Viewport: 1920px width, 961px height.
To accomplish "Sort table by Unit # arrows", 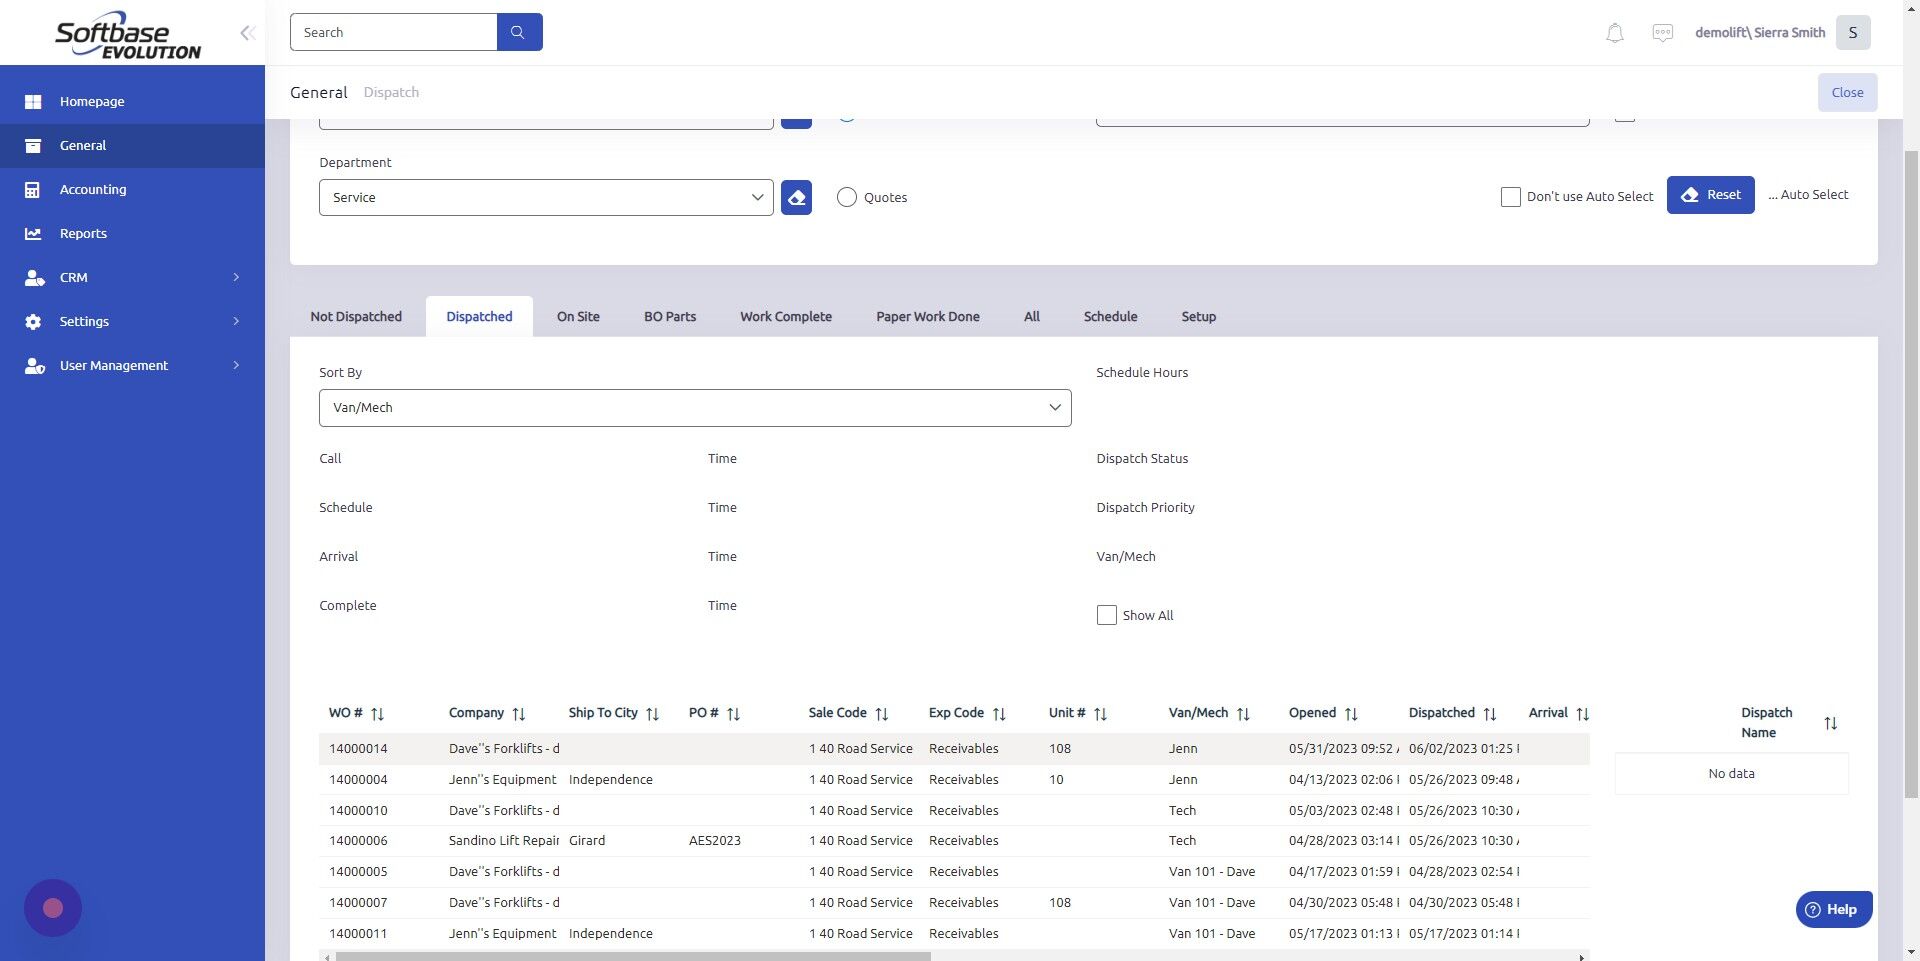I will [1100, 714].
